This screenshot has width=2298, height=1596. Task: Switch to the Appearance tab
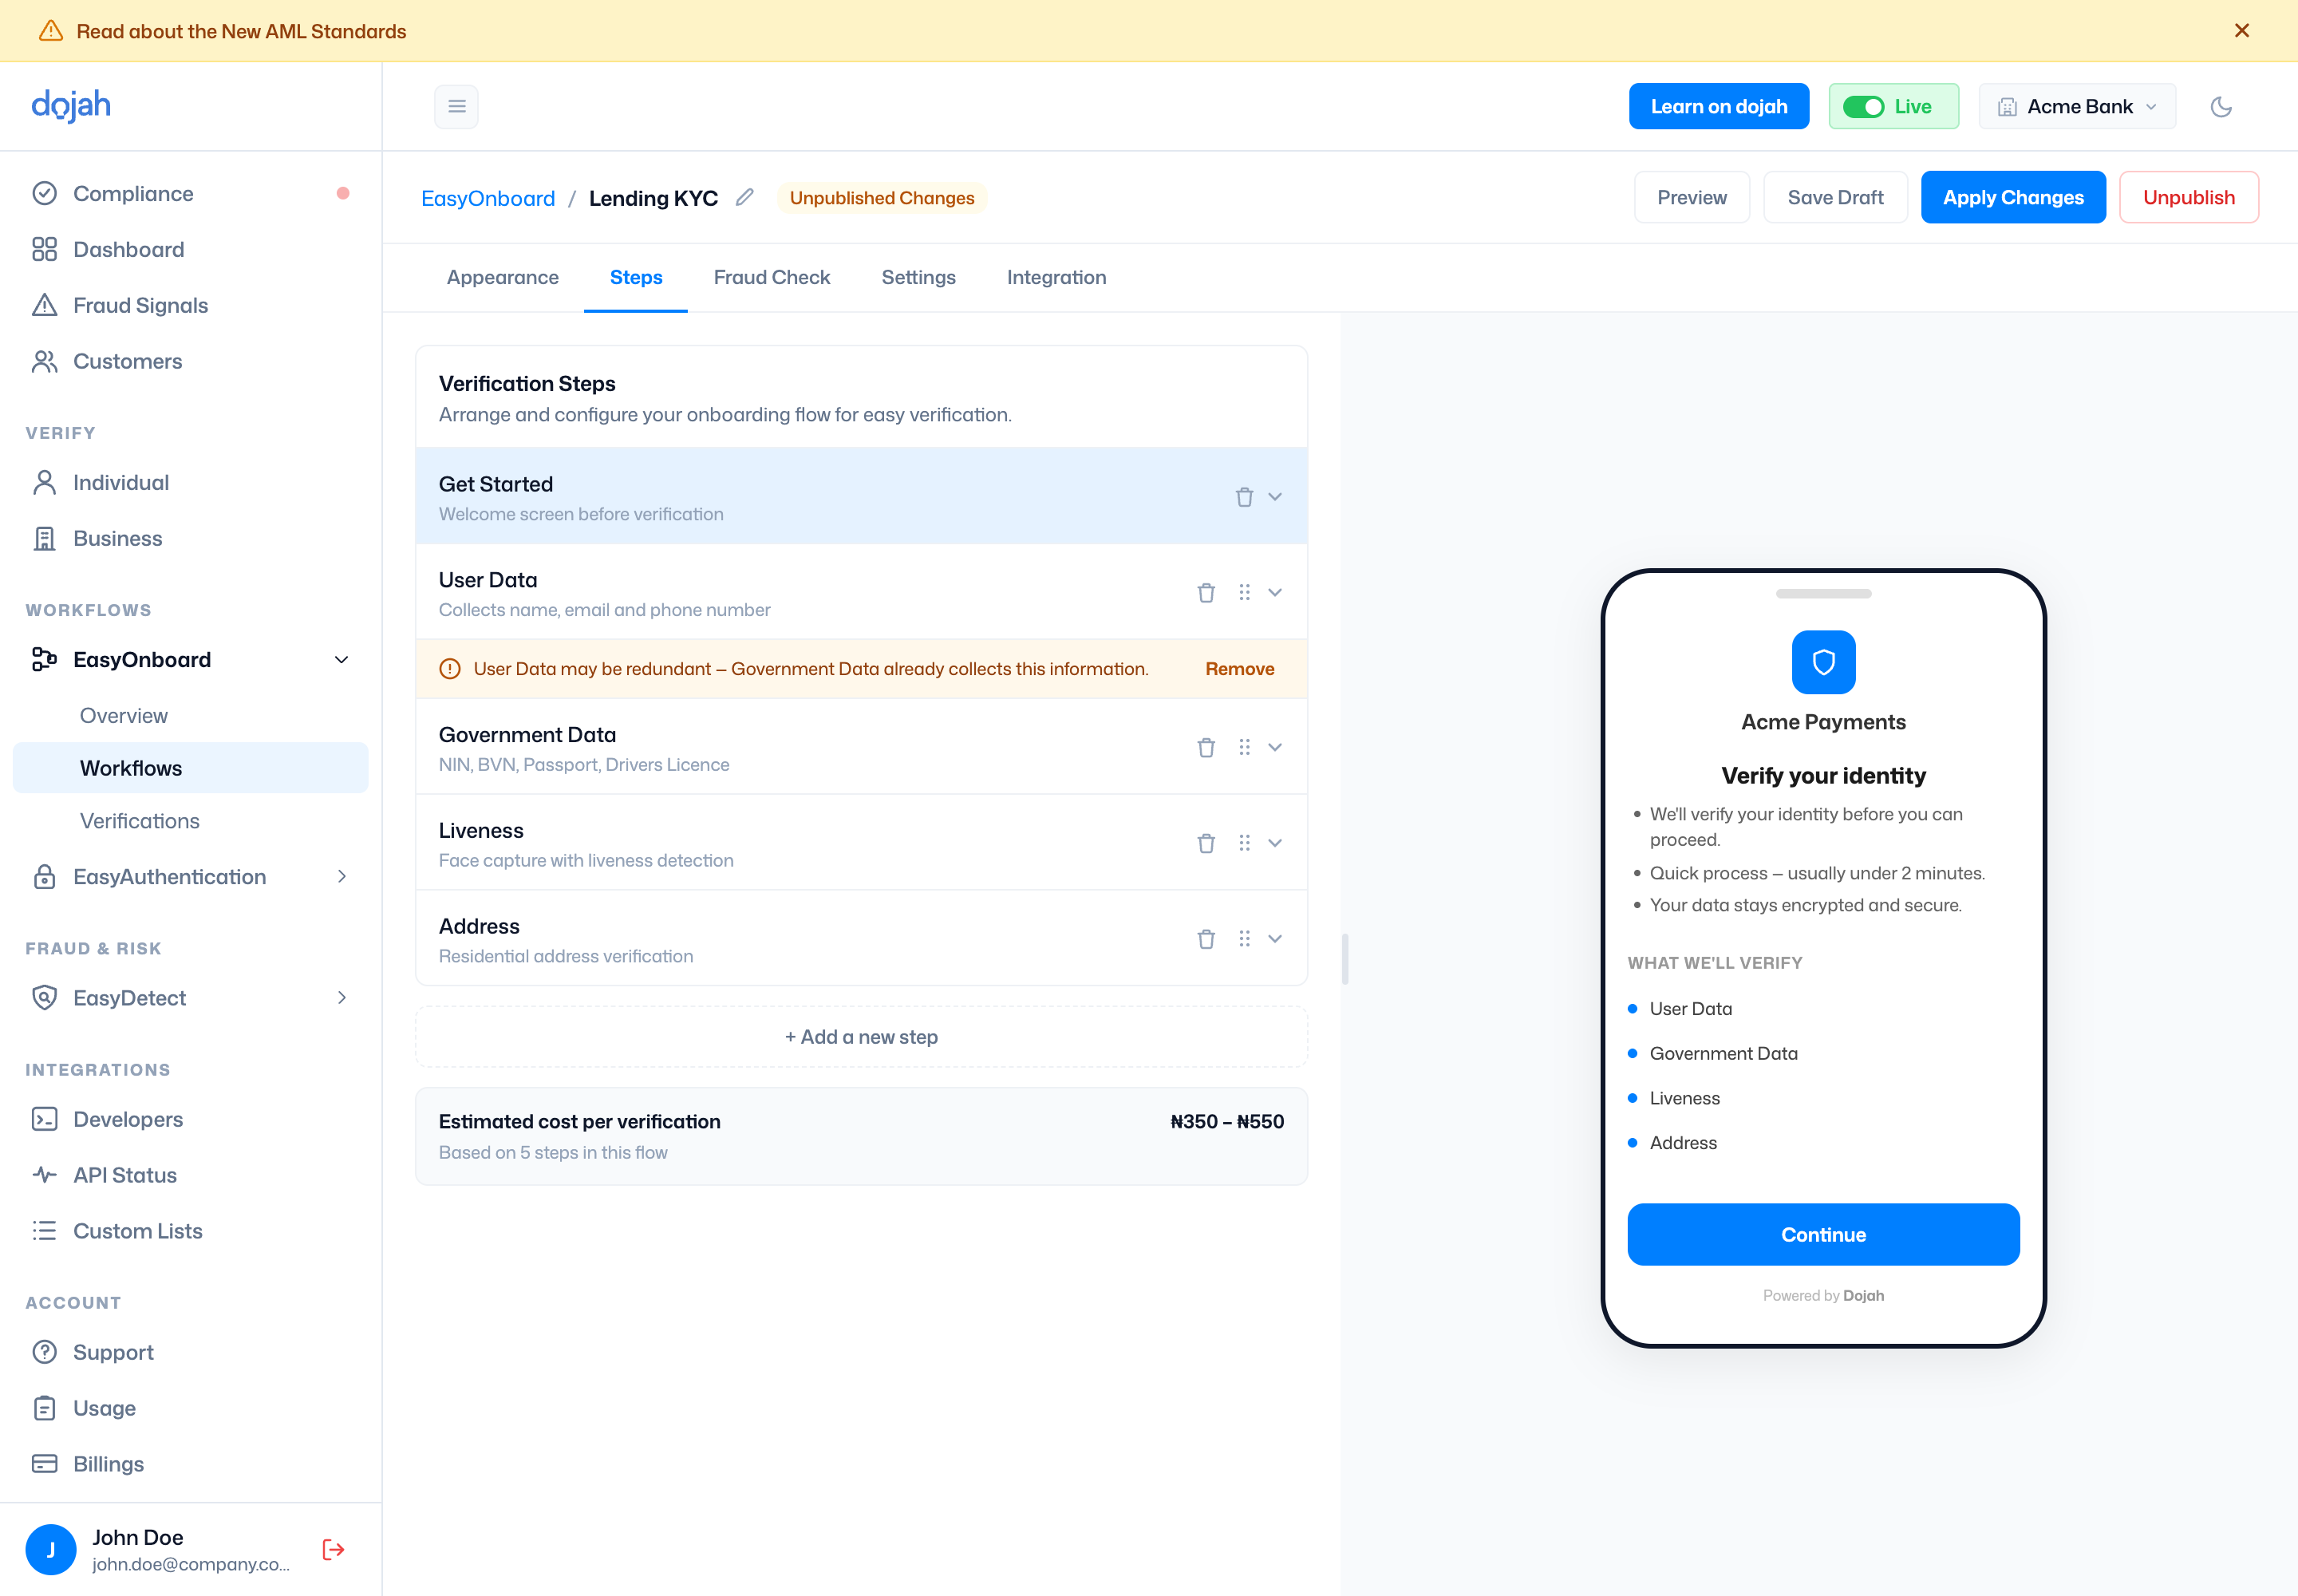tap(502, 277)
